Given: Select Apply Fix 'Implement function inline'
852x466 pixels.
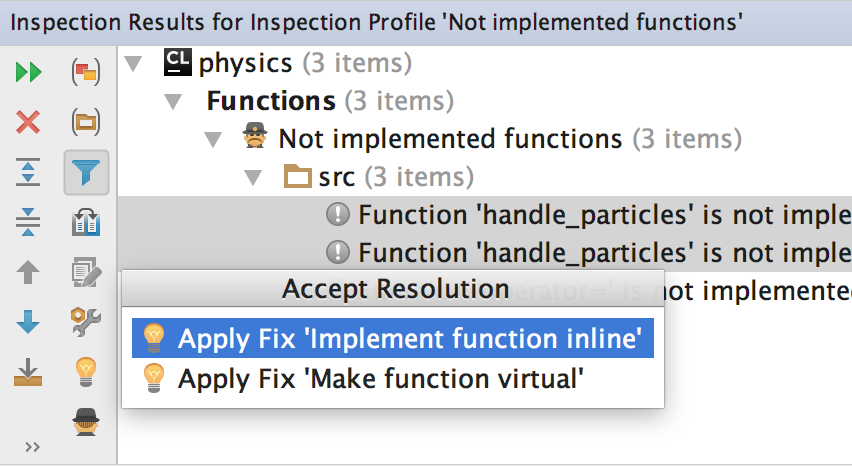Looking at the screenshot, I should point(408,338).
